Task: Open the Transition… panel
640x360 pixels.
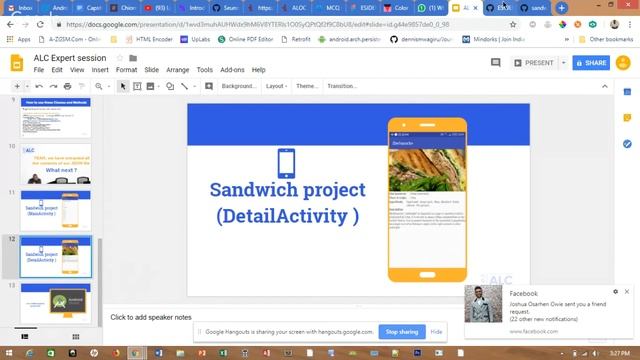Action: 342,86
